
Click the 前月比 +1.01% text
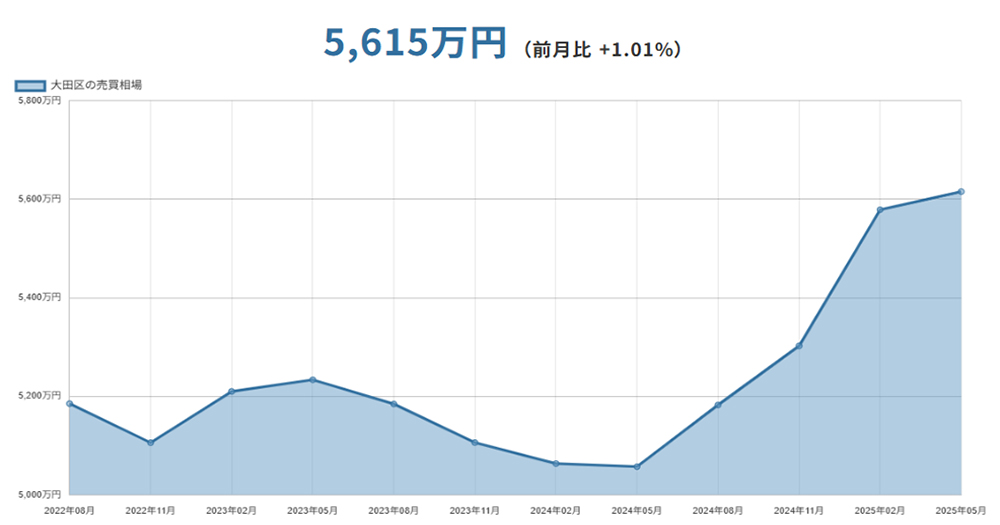tap(602, 49)
